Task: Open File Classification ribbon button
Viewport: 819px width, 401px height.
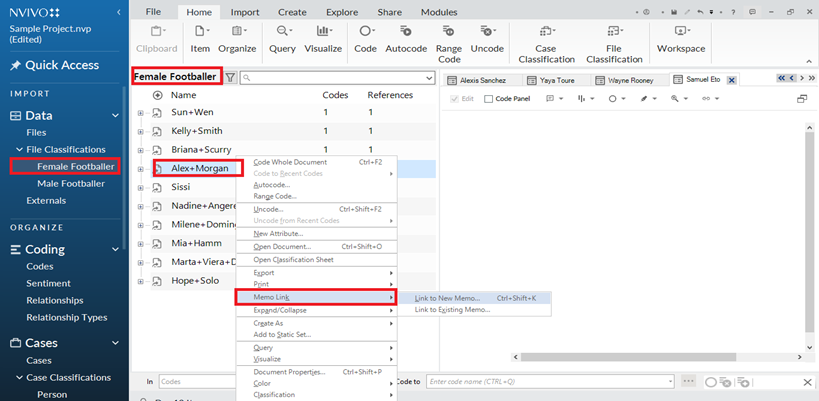Action: pyautogui.click(x=614, y=44)
